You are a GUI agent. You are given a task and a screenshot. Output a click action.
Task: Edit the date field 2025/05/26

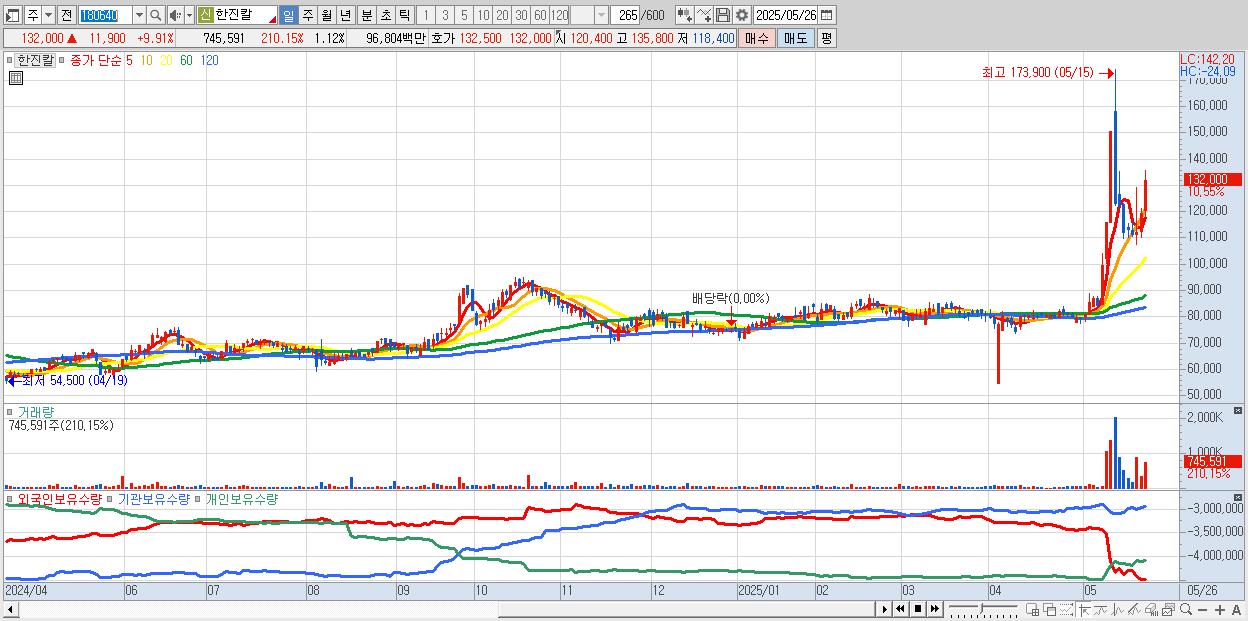pos(787,15)
